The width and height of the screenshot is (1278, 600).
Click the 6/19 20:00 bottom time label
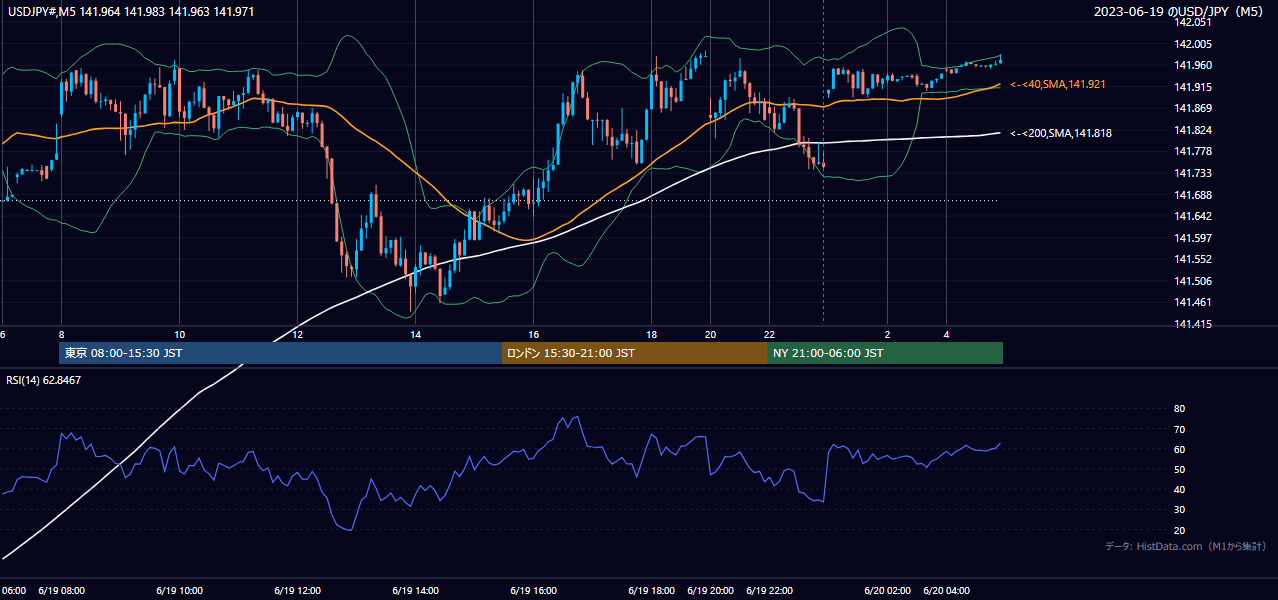pyautogui.click(x=711, y=591)
